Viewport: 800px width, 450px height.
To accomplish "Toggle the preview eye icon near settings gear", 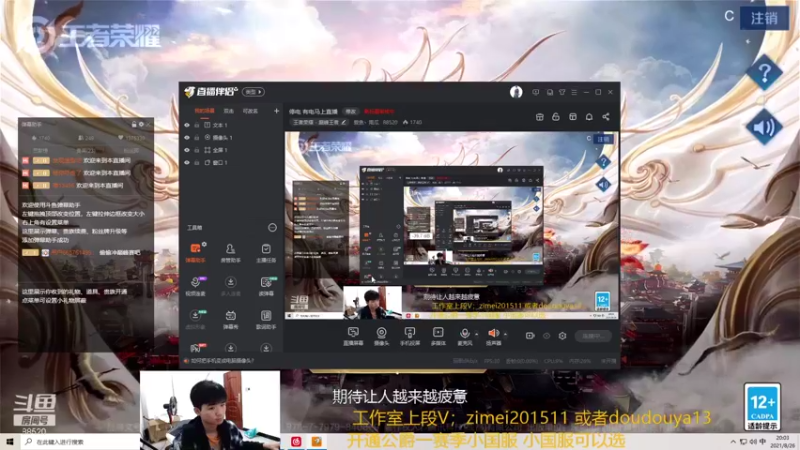I will pos(546,336).
